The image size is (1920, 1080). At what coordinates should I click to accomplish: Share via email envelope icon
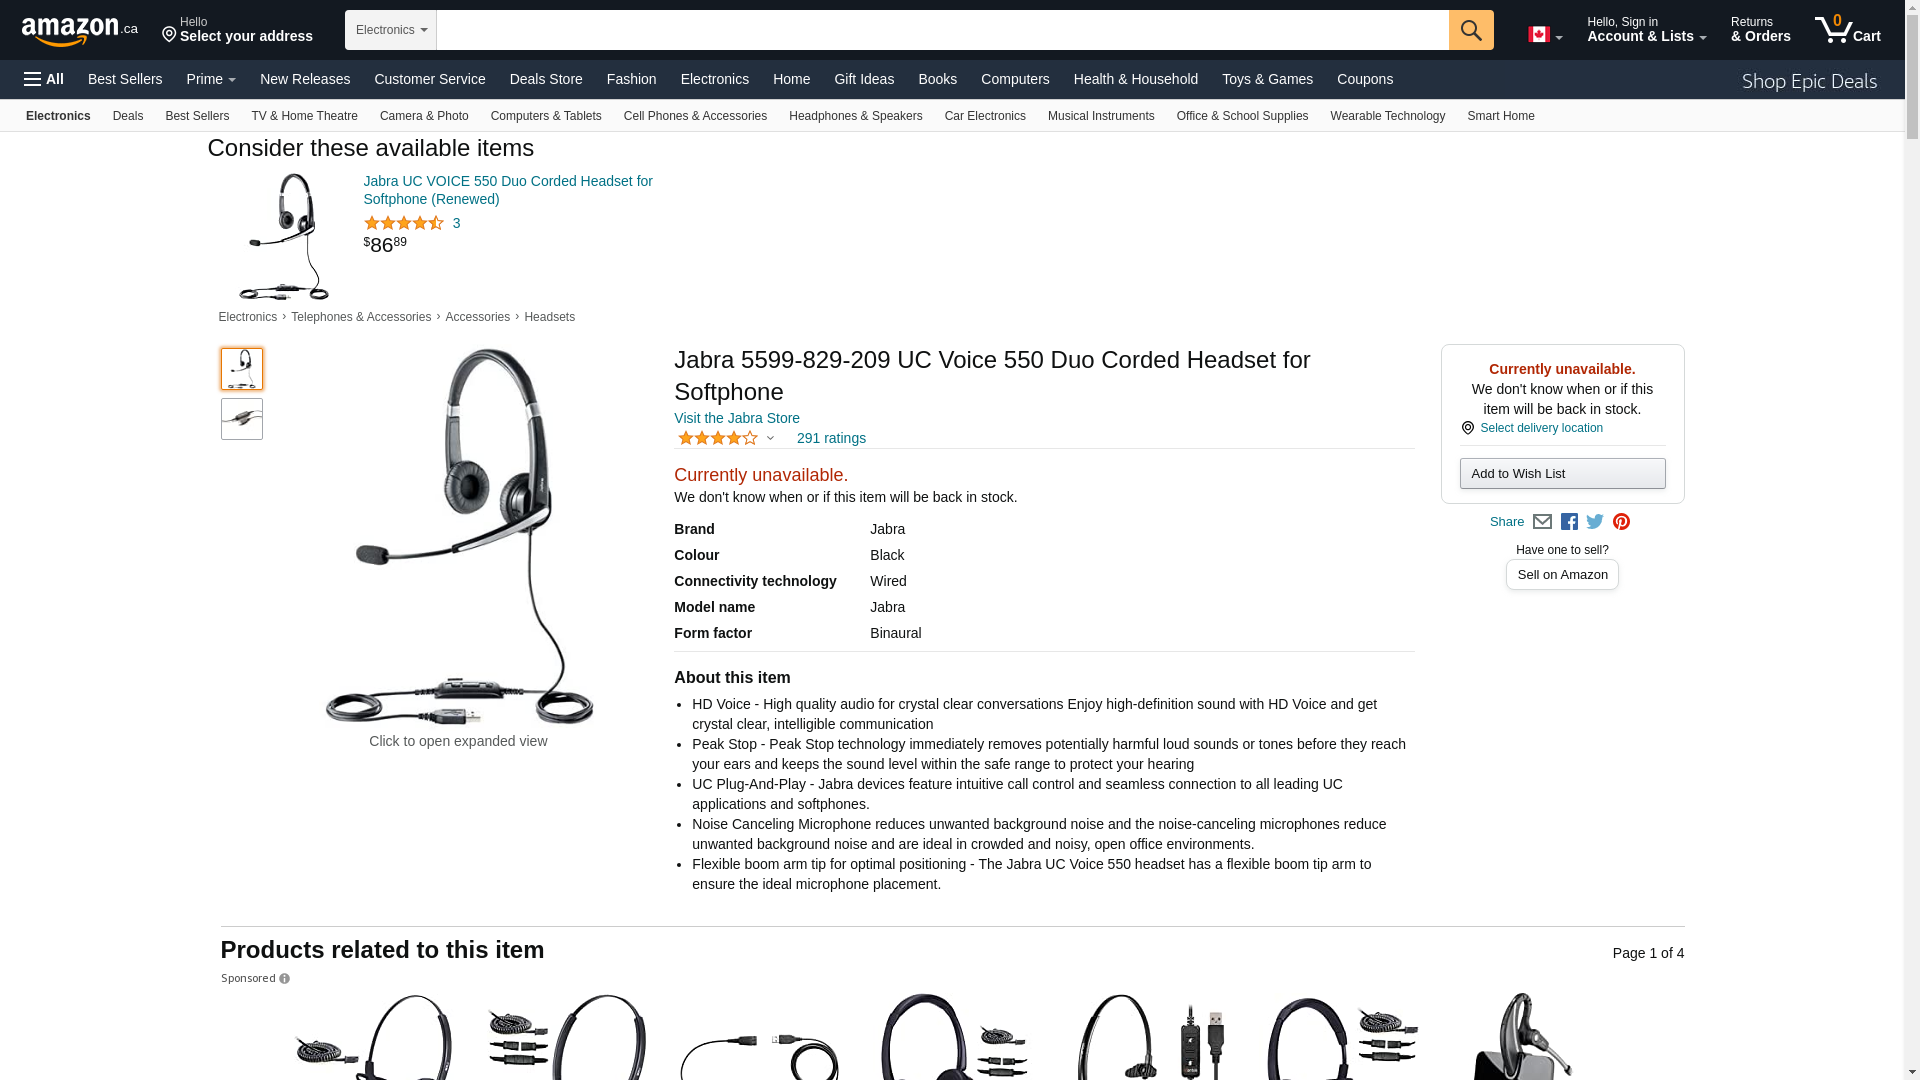(x=1542, y=522)
